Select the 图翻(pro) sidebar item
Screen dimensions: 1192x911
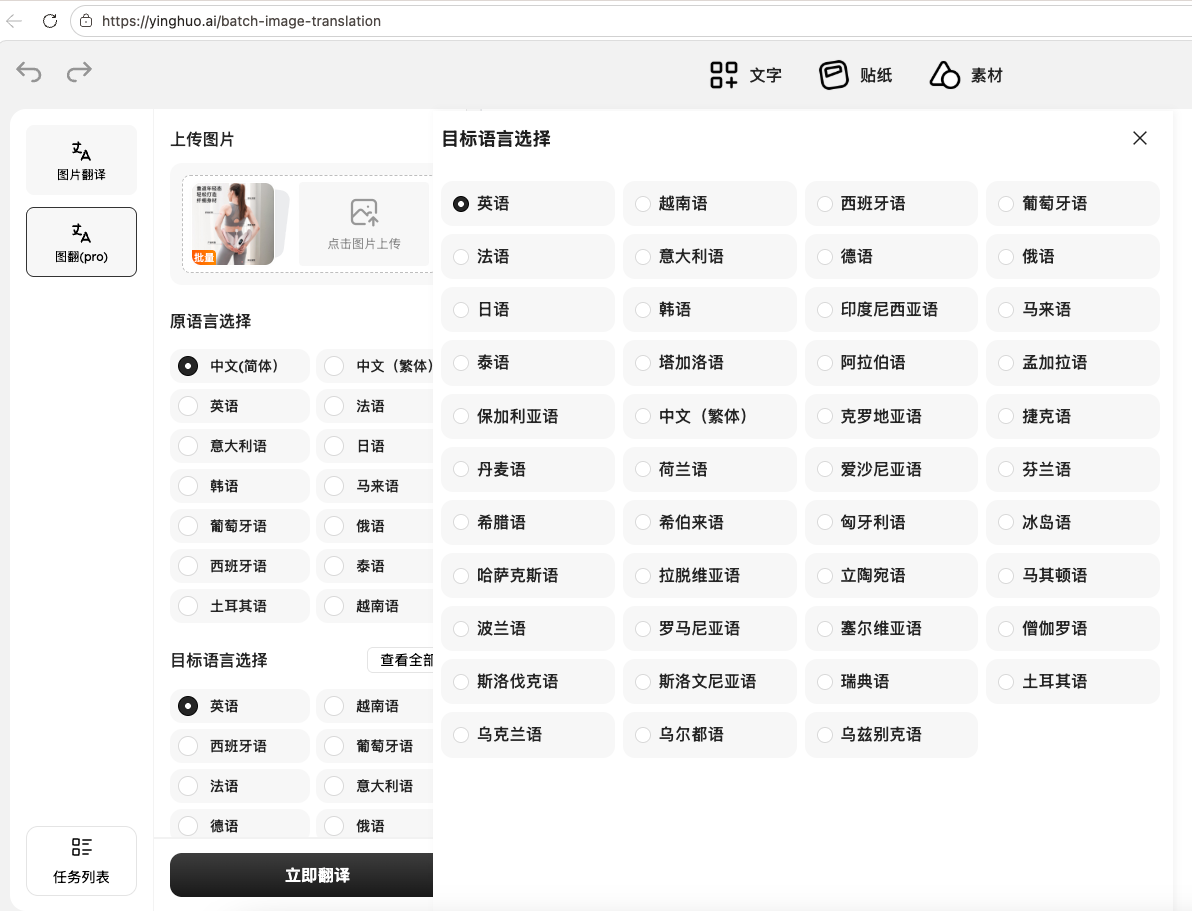tap(81, 242)
